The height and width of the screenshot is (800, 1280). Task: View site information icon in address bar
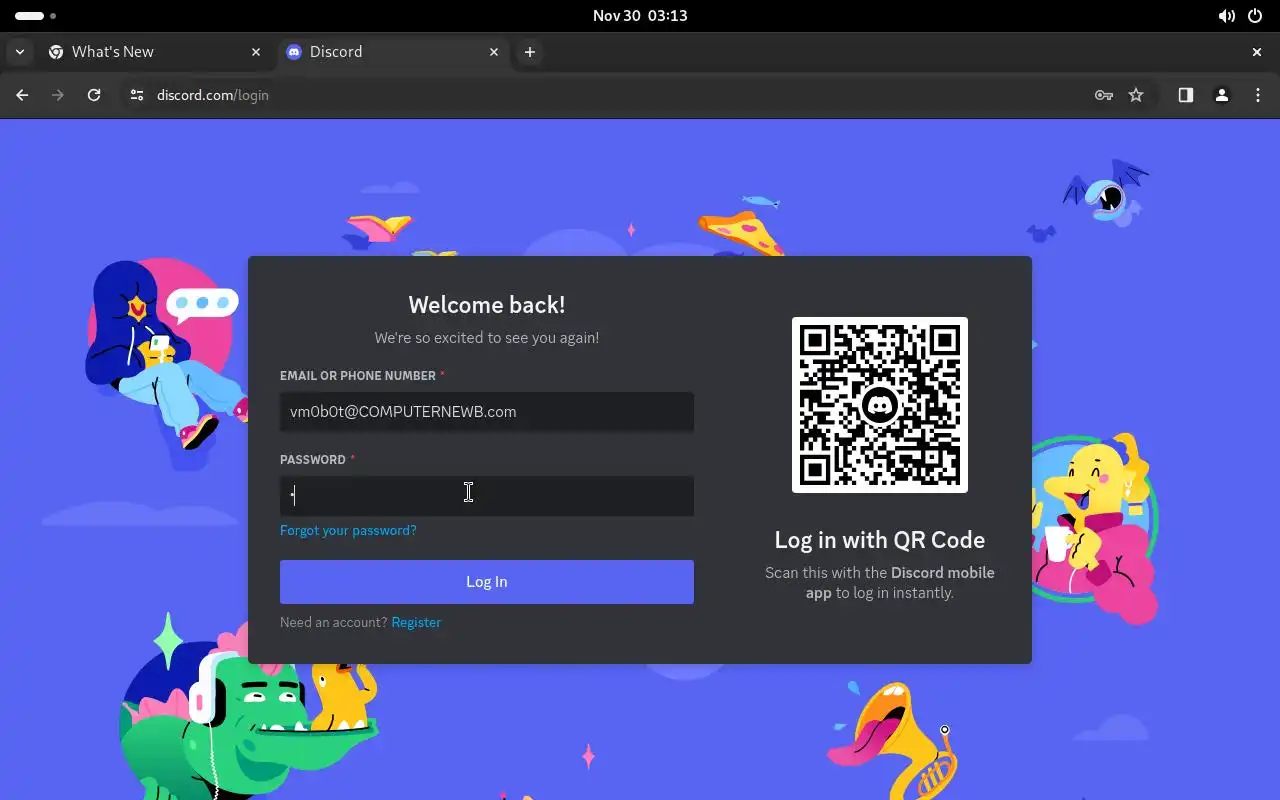coord(138,95)
